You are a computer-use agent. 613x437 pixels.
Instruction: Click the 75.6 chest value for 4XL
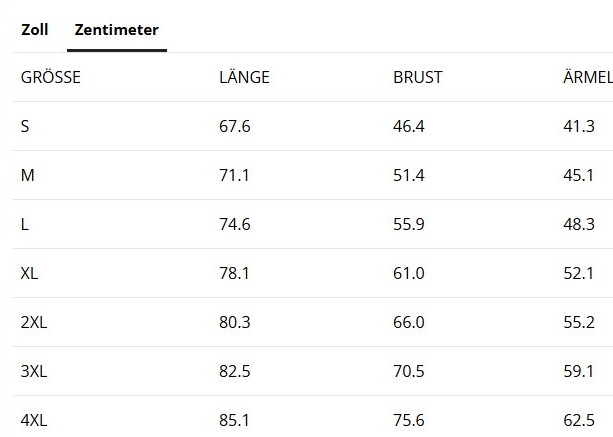click(x=409, y=420)
